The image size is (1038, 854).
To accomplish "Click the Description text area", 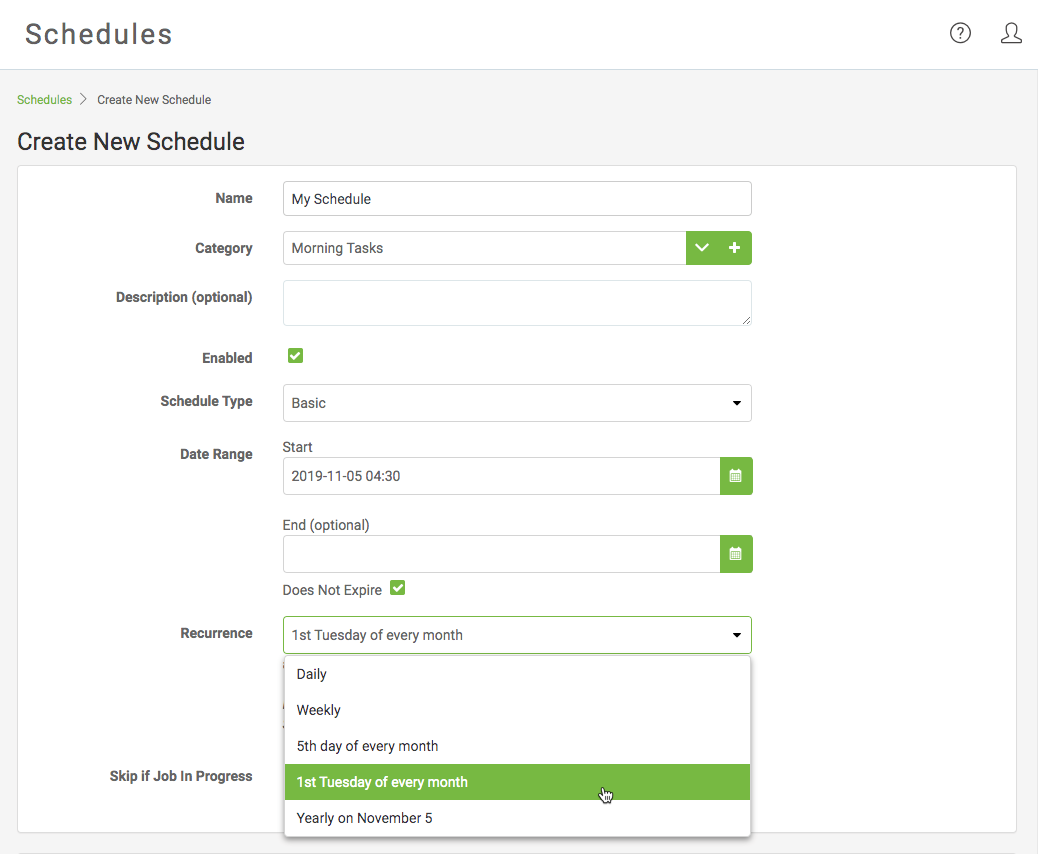I will tap(517, 303).
